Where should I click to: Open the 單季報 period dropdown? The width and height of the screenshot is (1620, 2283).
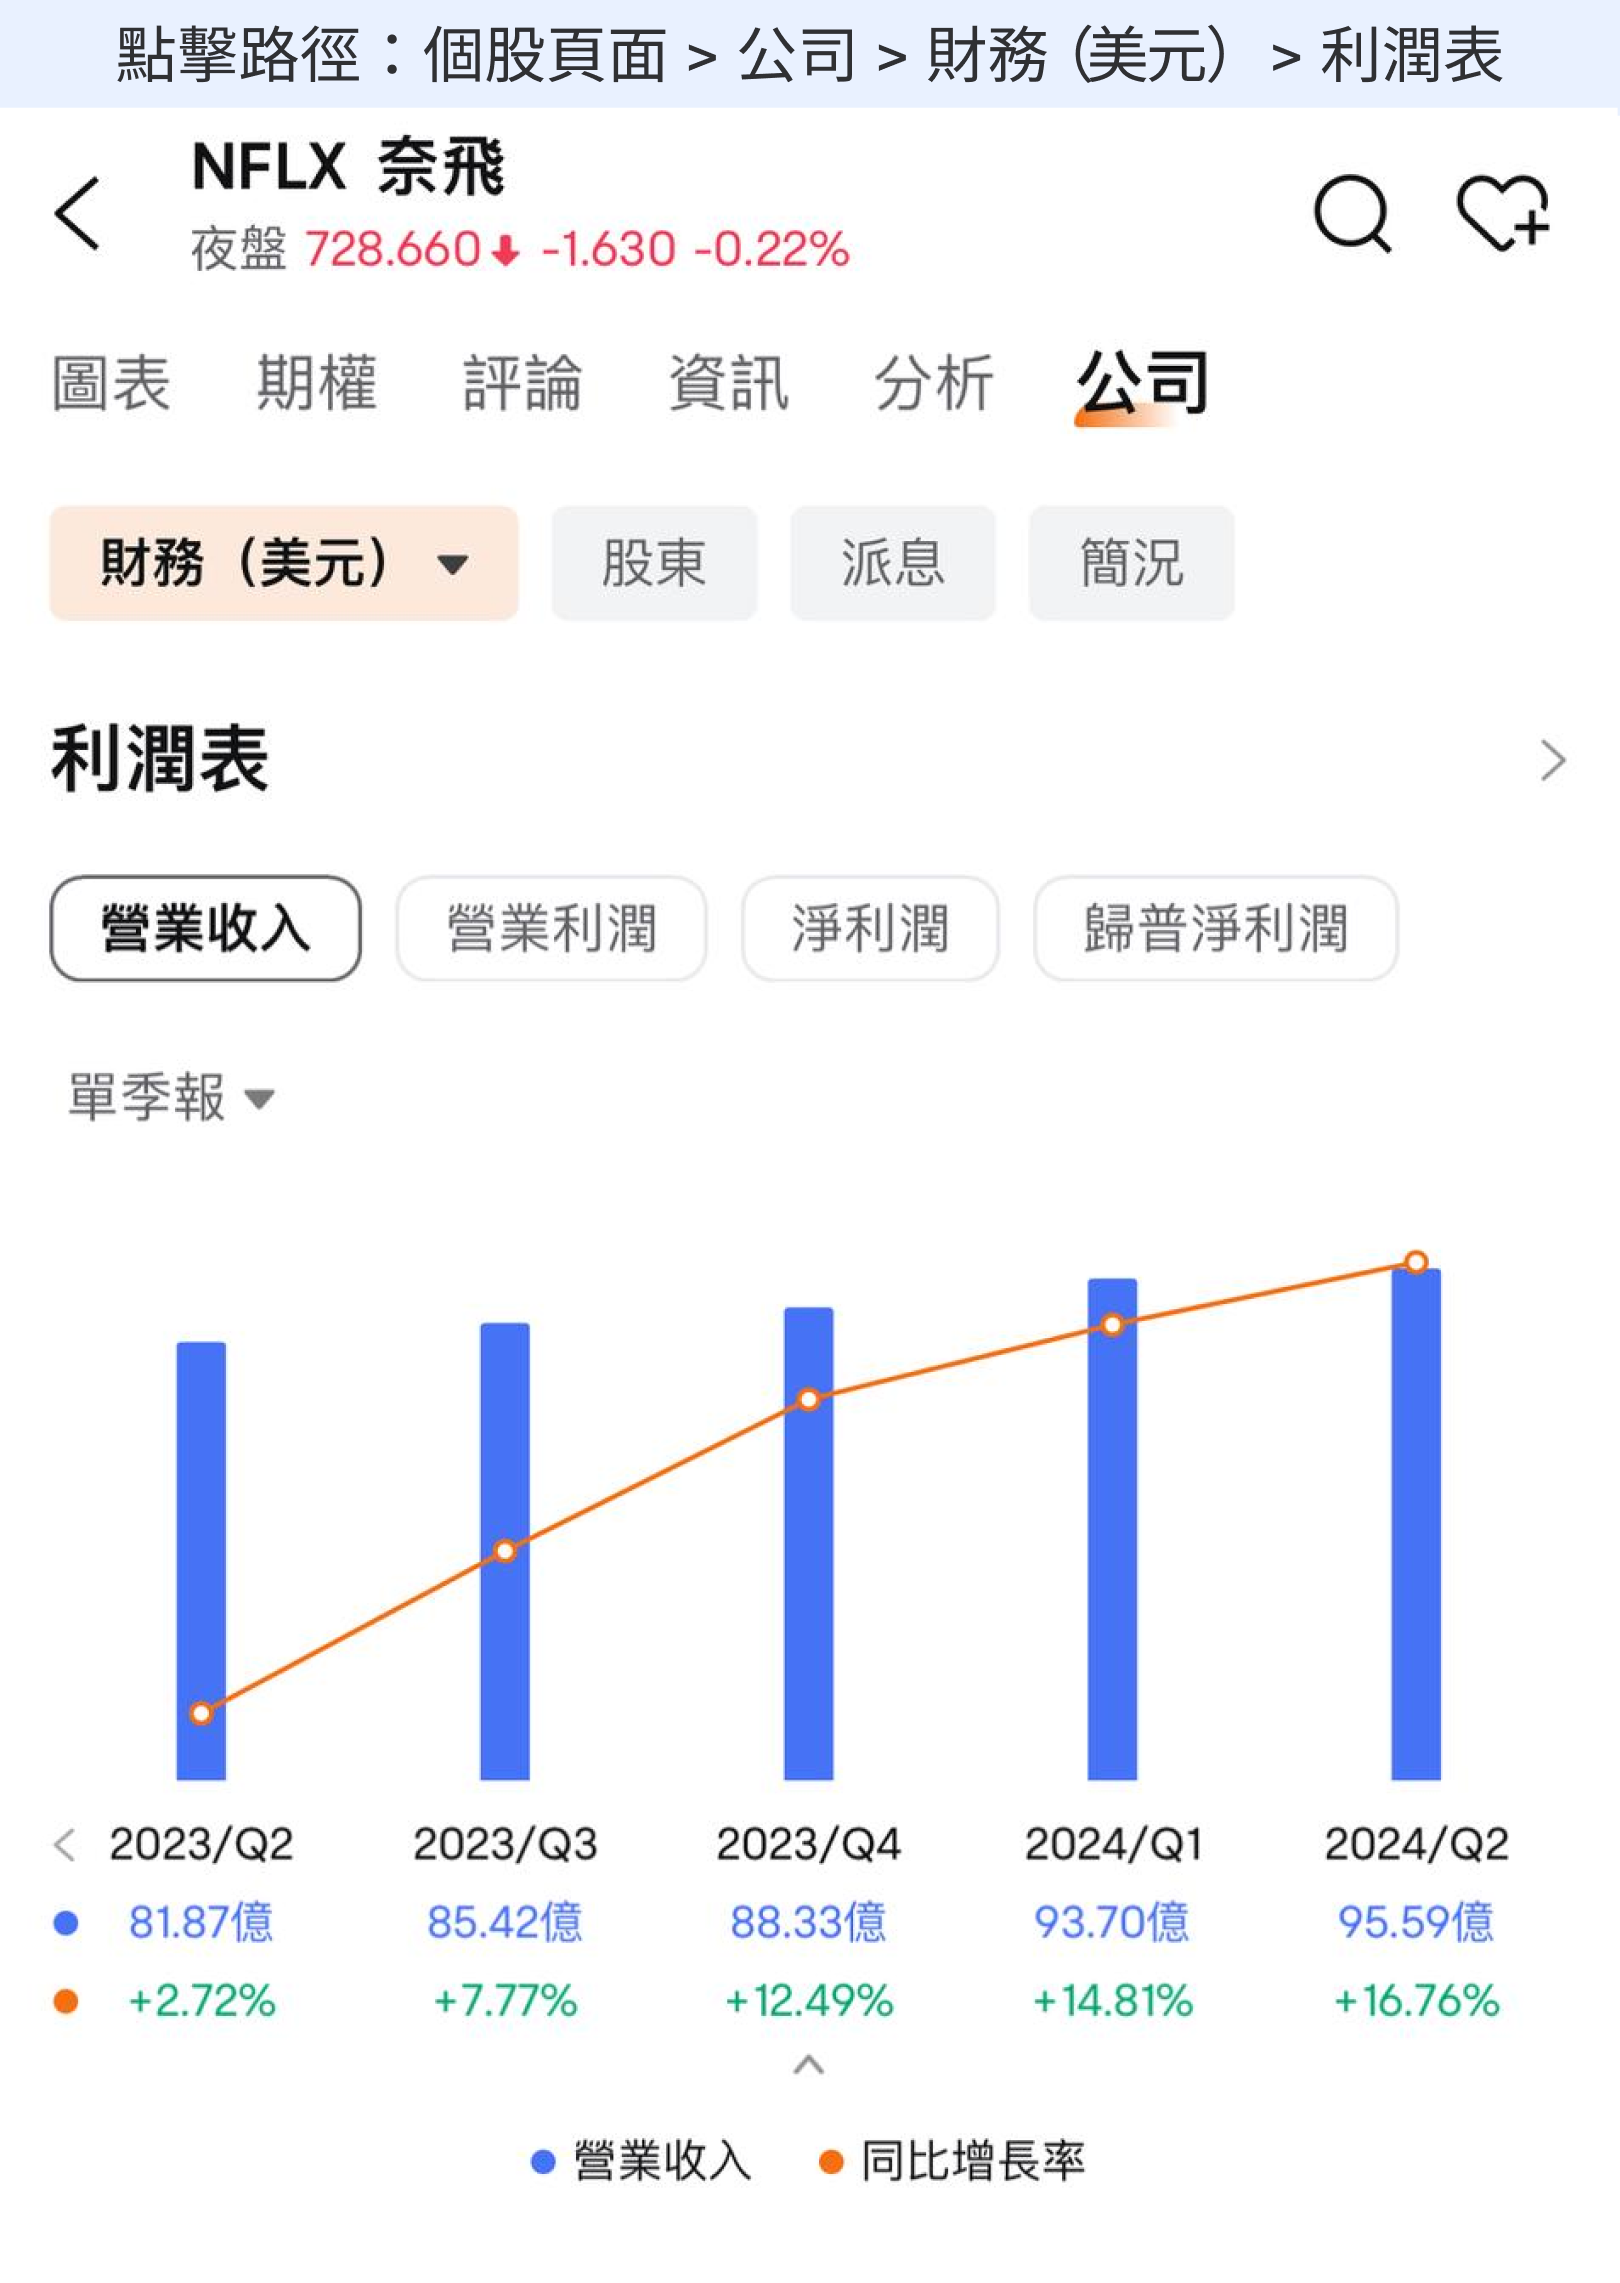coord(171,1098)
